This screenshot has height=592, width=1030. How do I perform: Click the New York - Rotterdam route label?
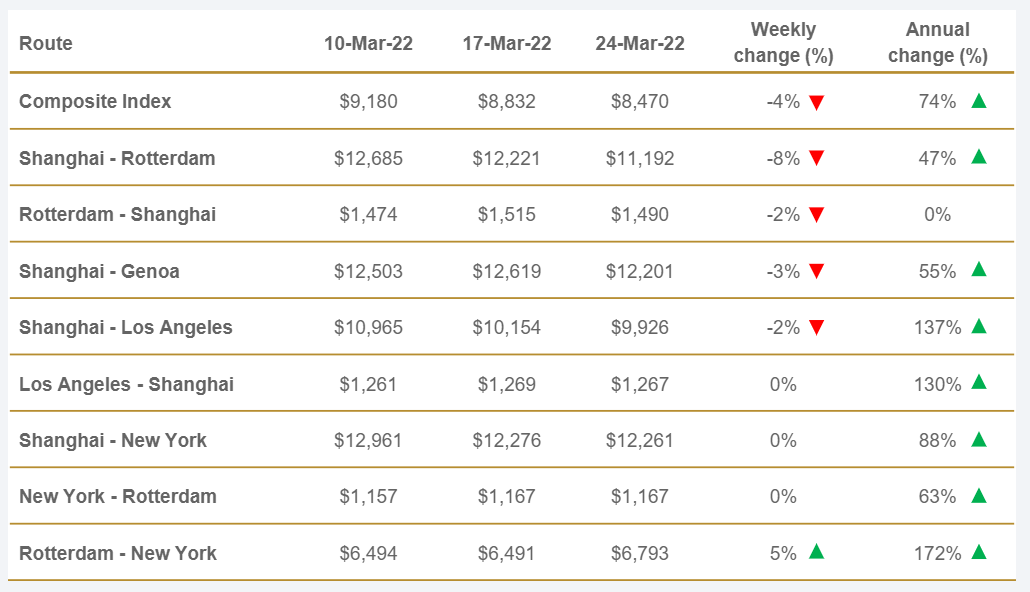coord(118,496)
